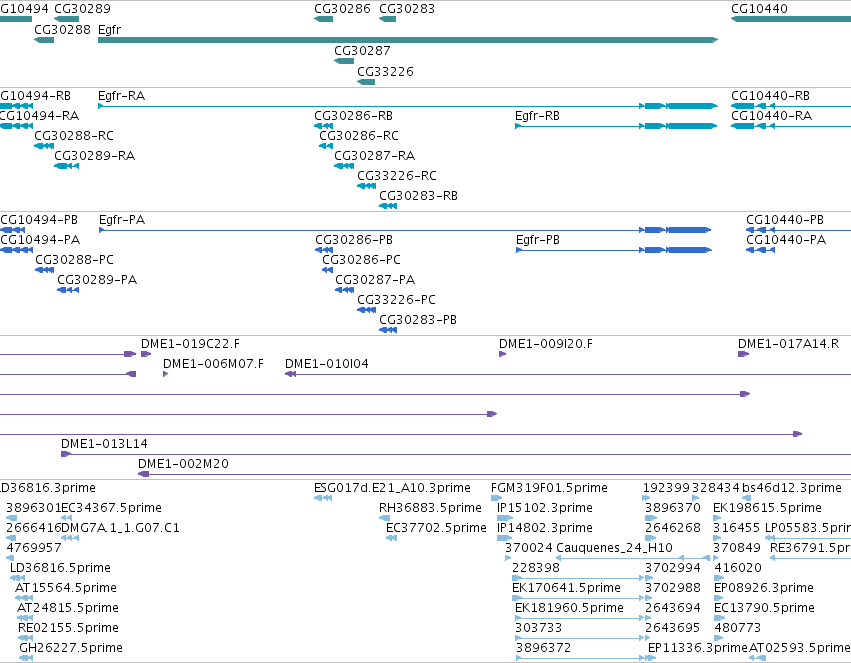Select the CG30283-RB transcript label
This screenshot has height=663, width=851.
tap(418, 196)
